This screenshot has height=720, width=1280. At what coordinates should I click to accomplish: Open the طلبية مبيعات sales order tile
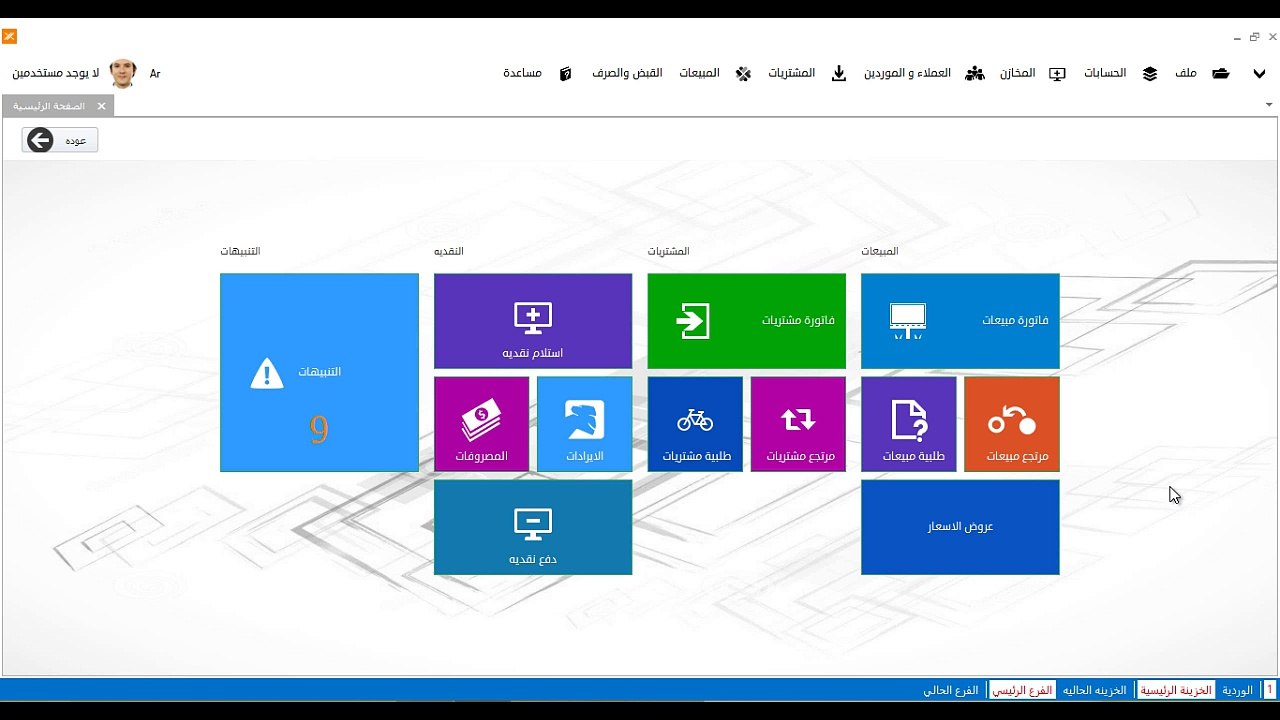coord(909,424)
